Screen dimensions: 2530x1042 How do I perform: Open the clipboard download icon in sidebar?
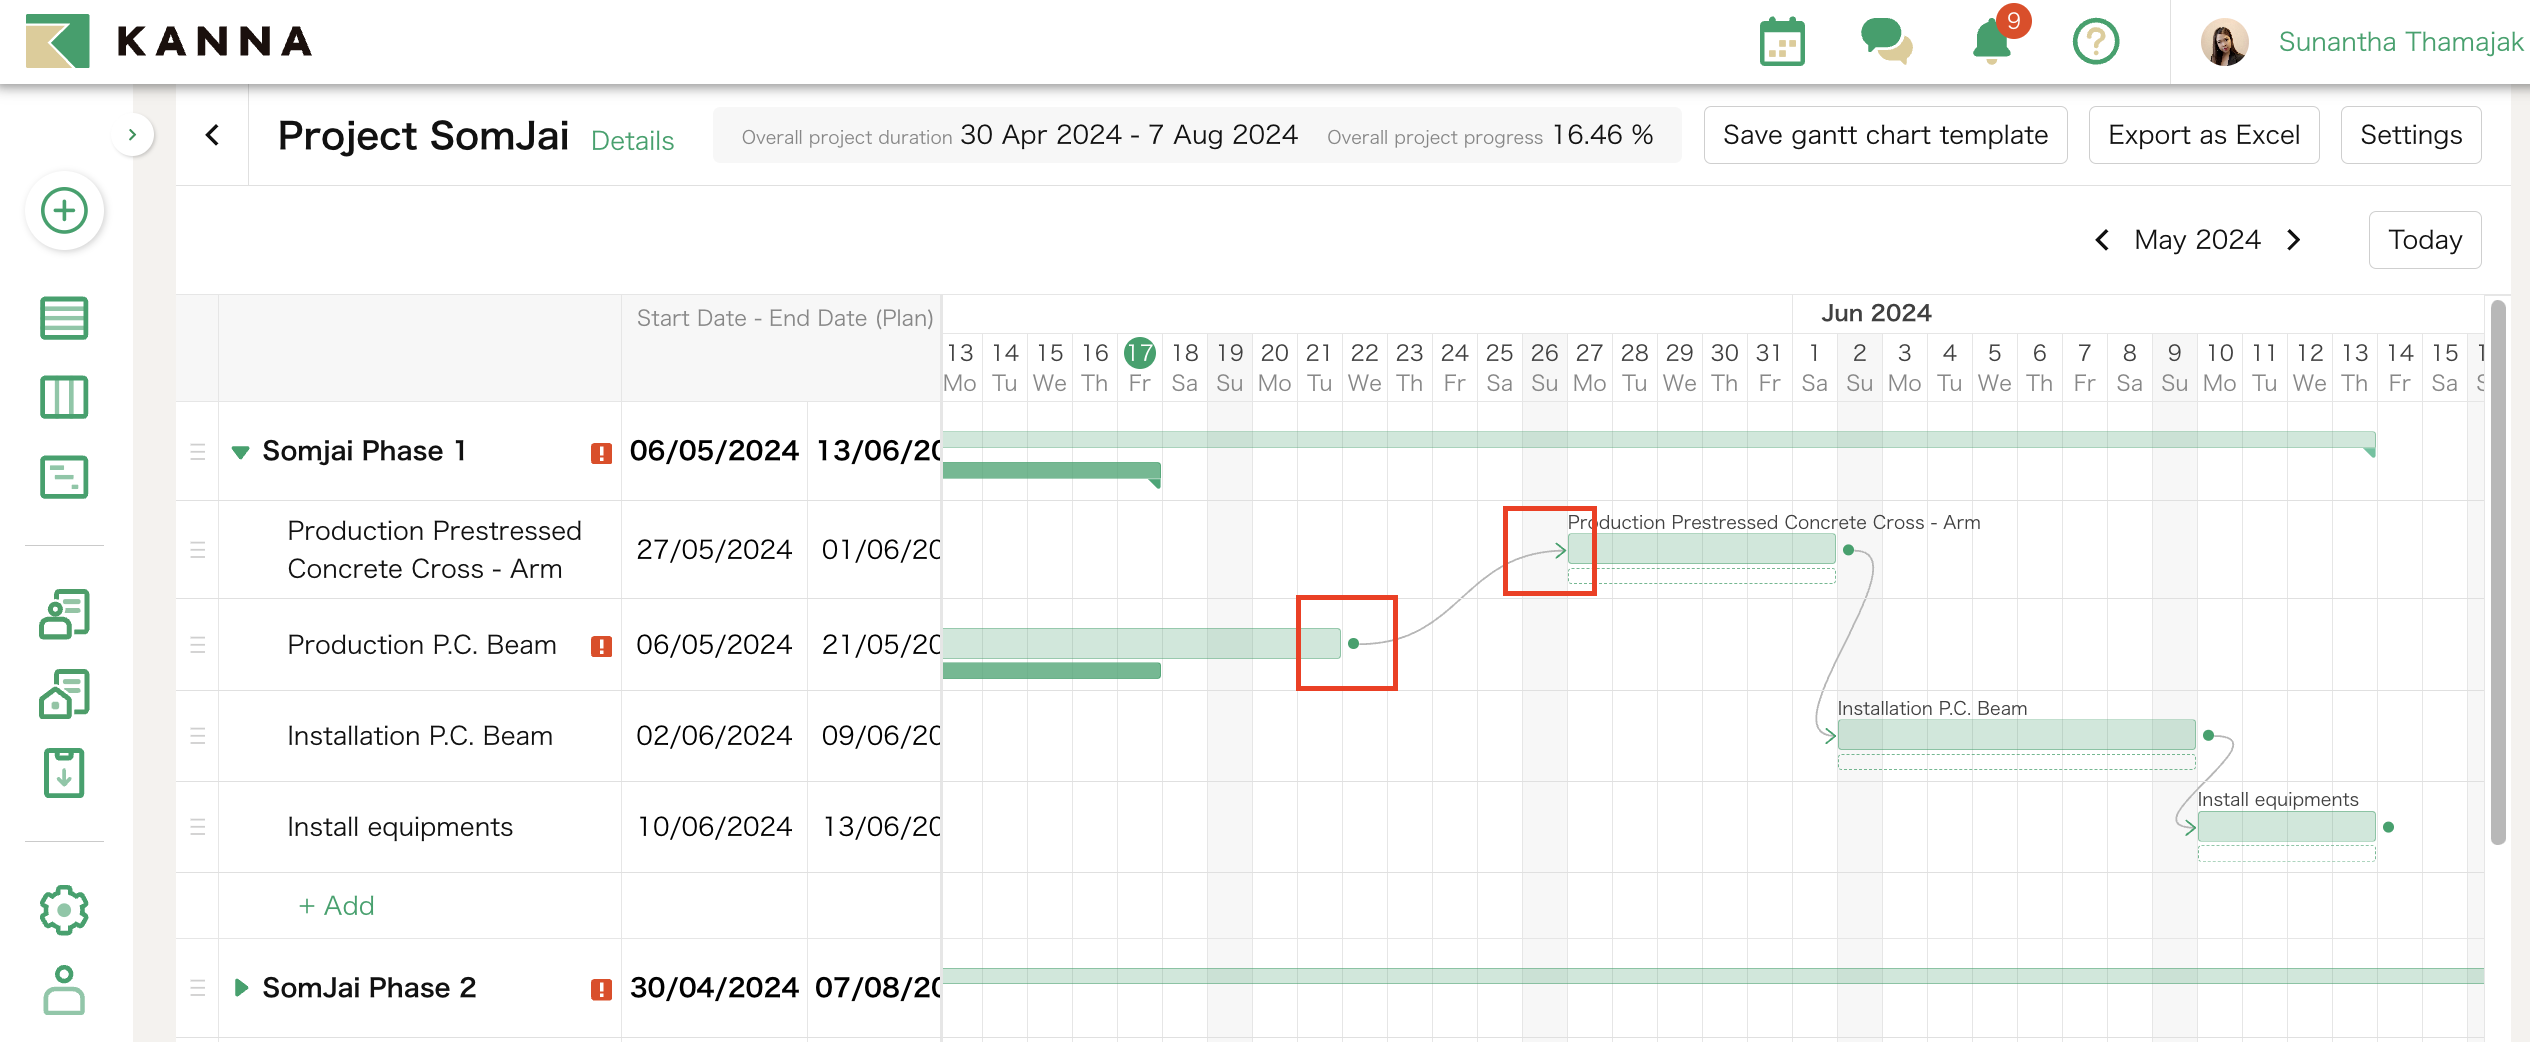coord(64,772)
